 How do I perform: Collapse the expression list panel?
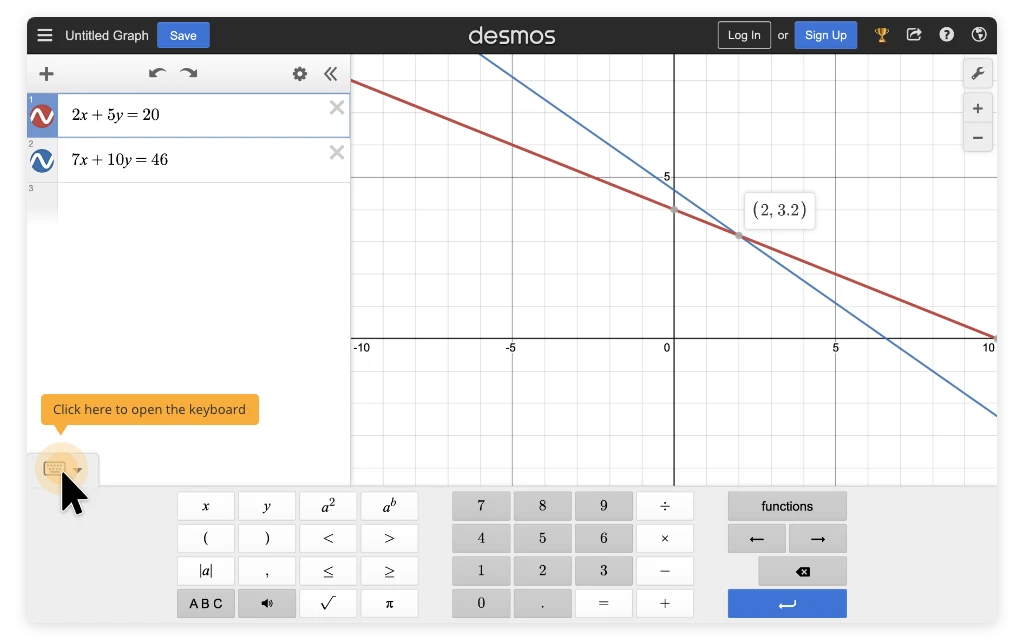tap(330, 74)
